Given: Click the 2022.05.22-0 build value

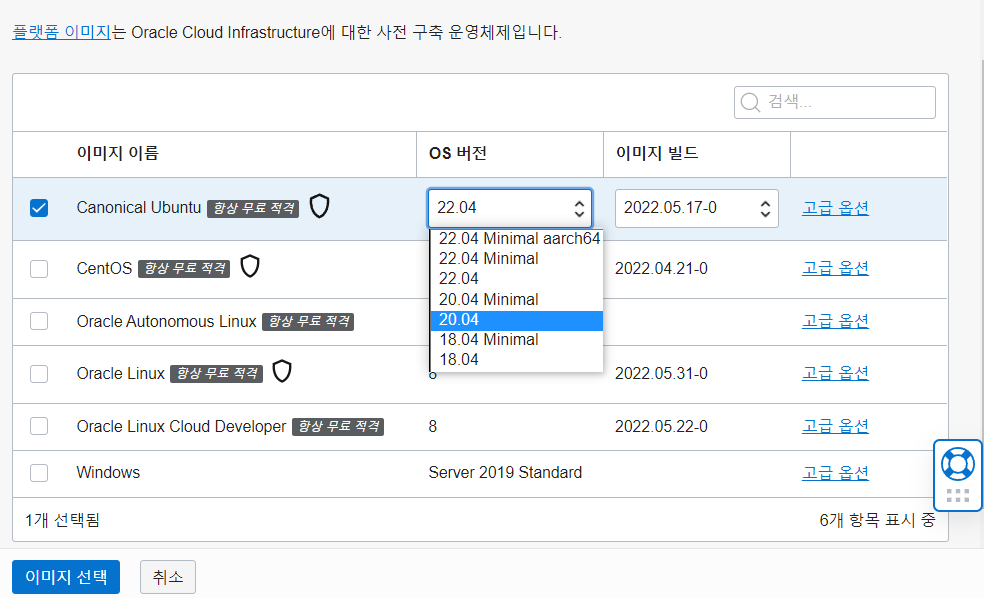Looking at the screenshot, I should coord(661,427).
